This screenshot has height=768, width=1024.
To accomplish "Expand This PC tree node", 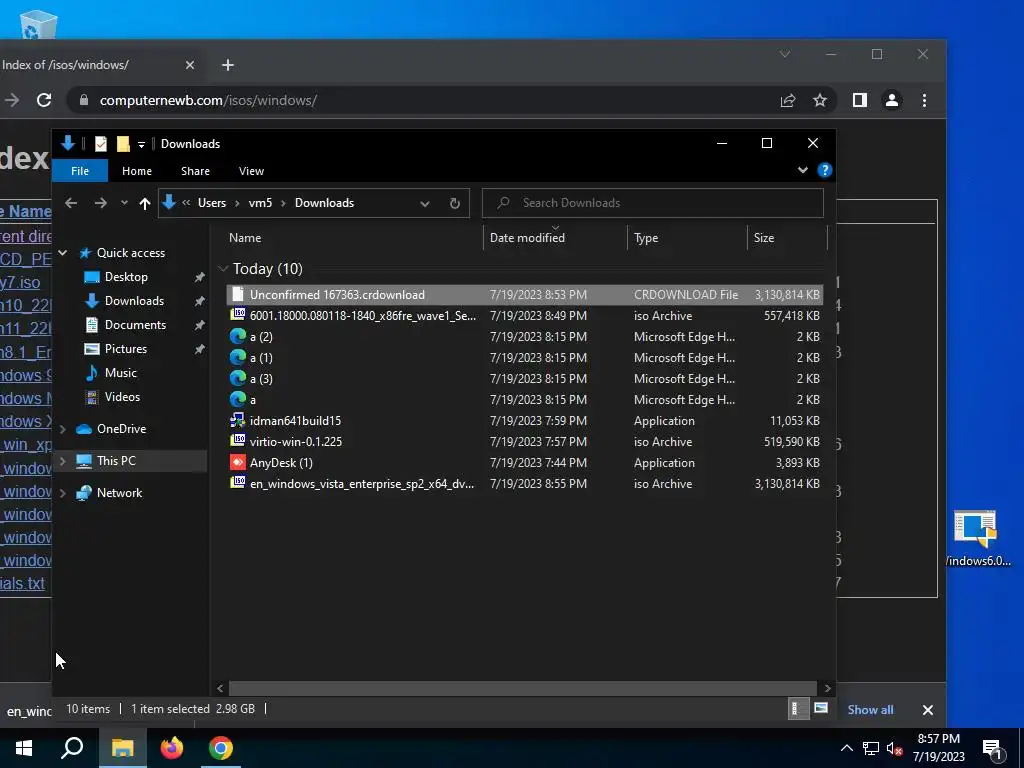I will point(63,461).
